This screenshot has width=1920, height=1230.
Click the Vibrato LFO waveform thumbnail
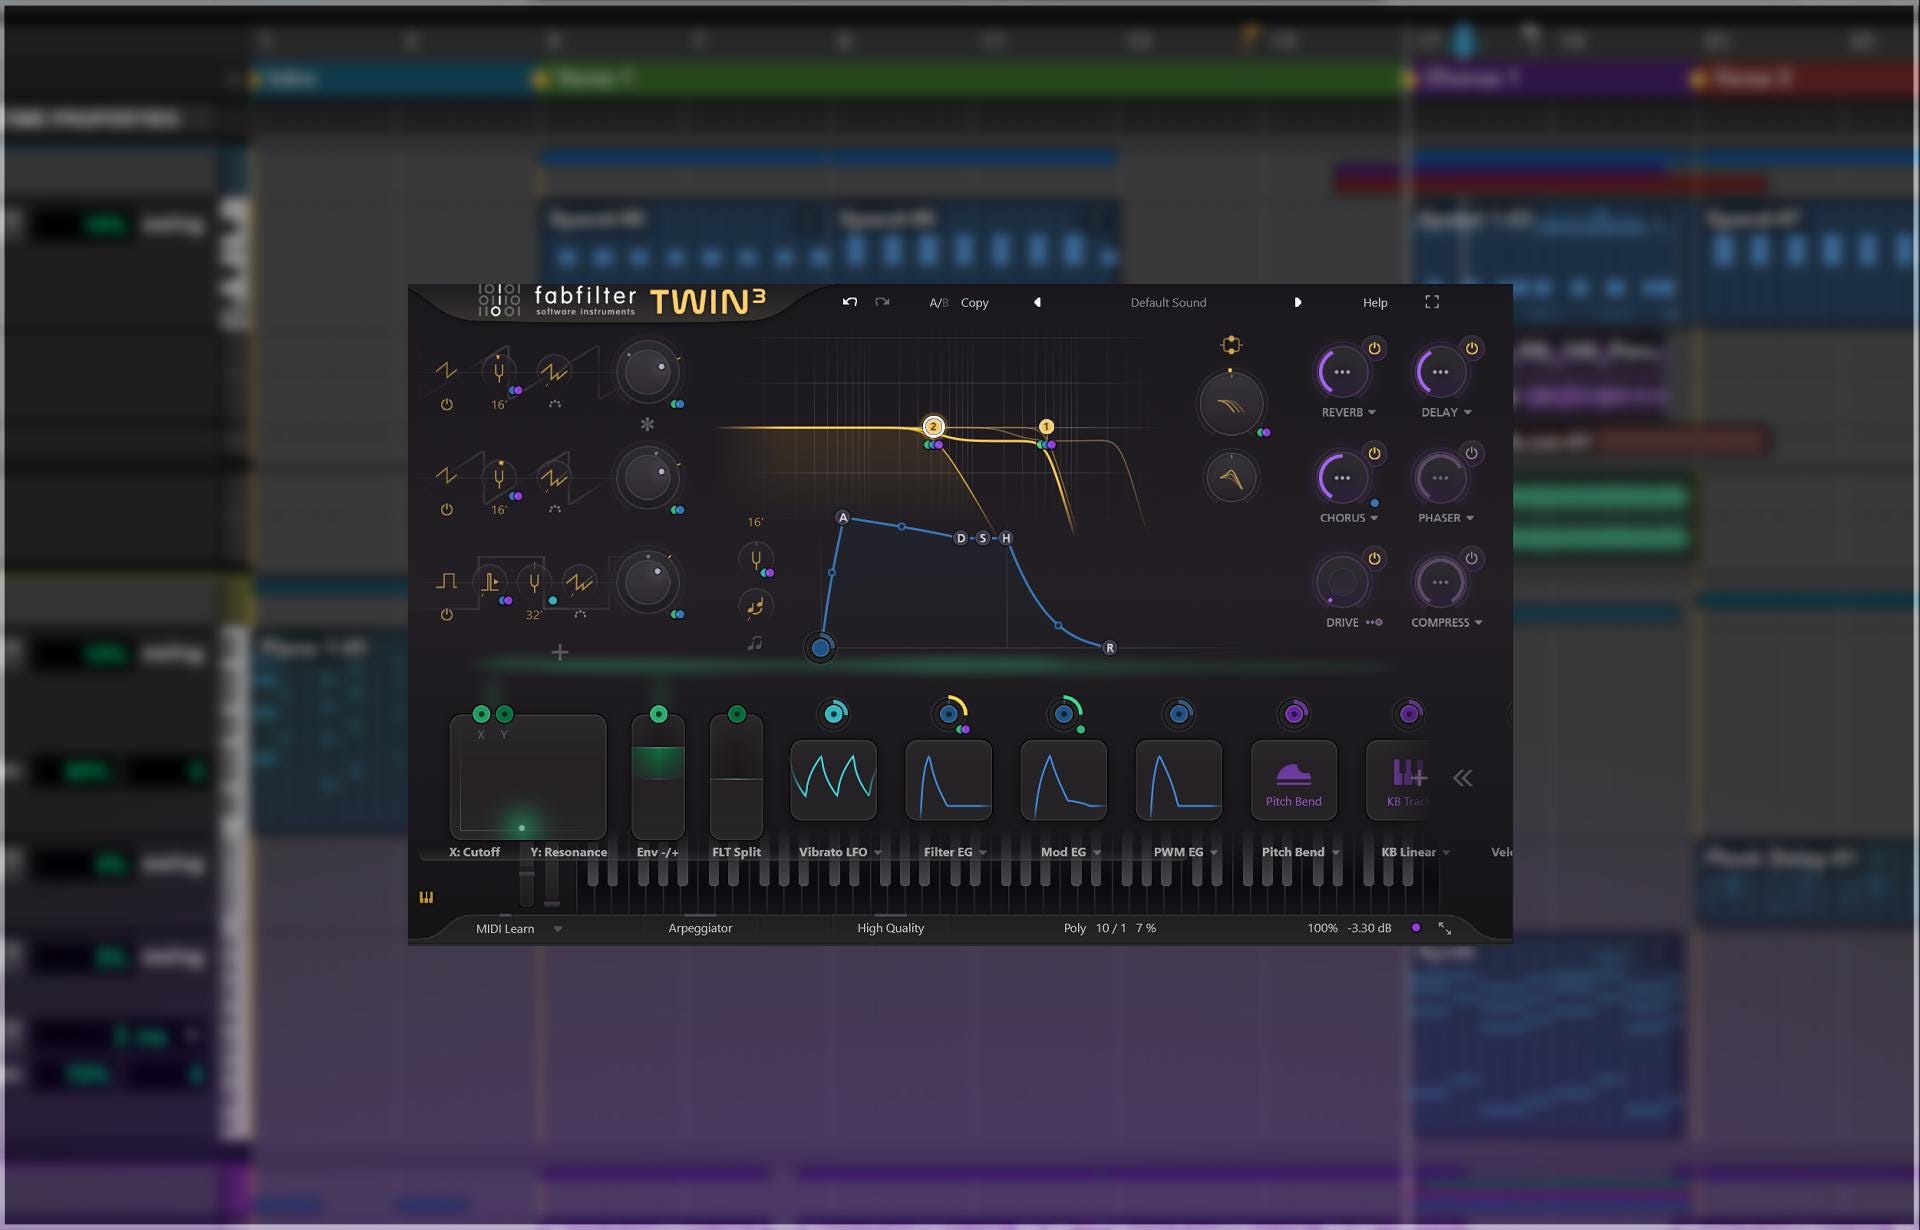coord(833,780)
